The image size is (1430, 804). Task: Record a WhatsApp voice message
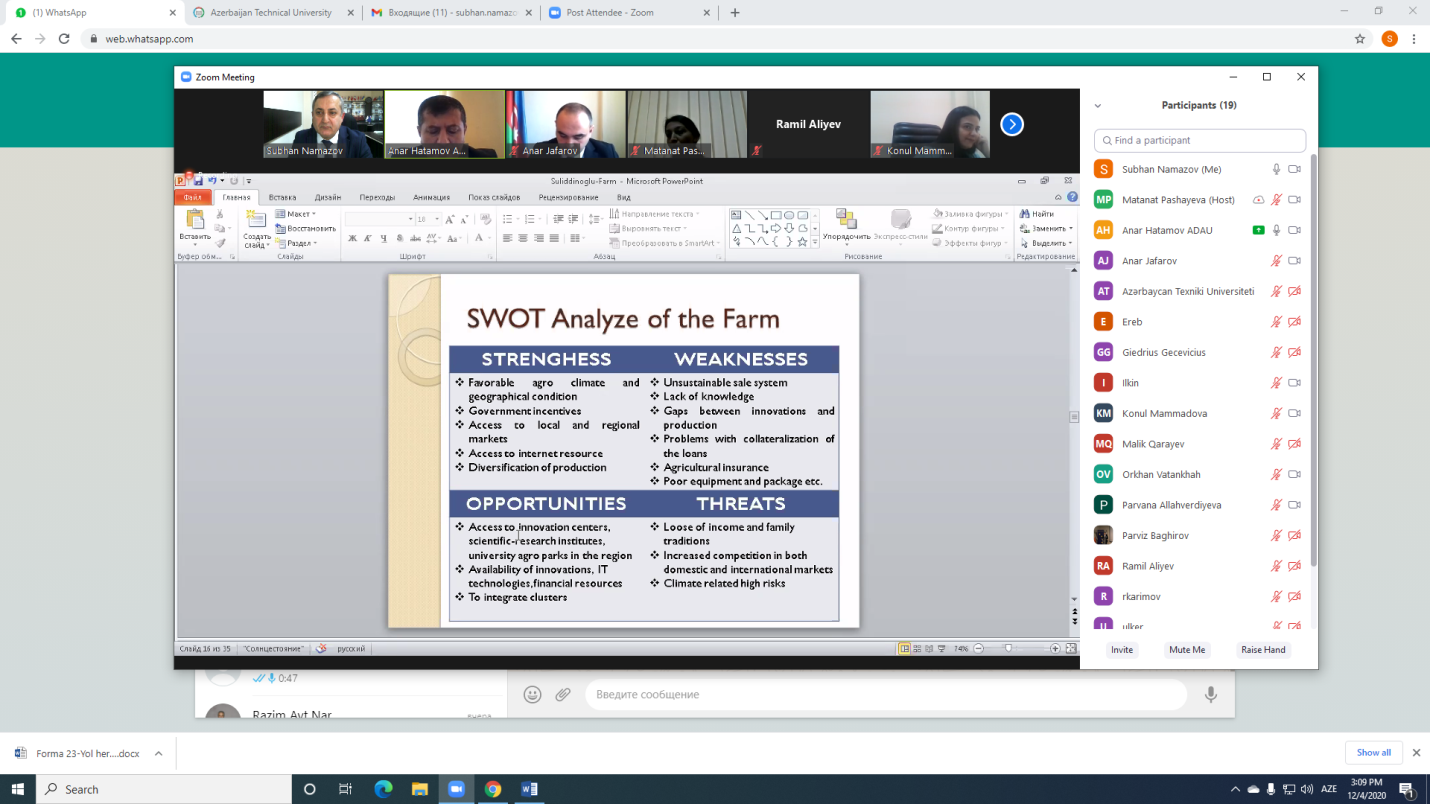(x=1211, y=694)
